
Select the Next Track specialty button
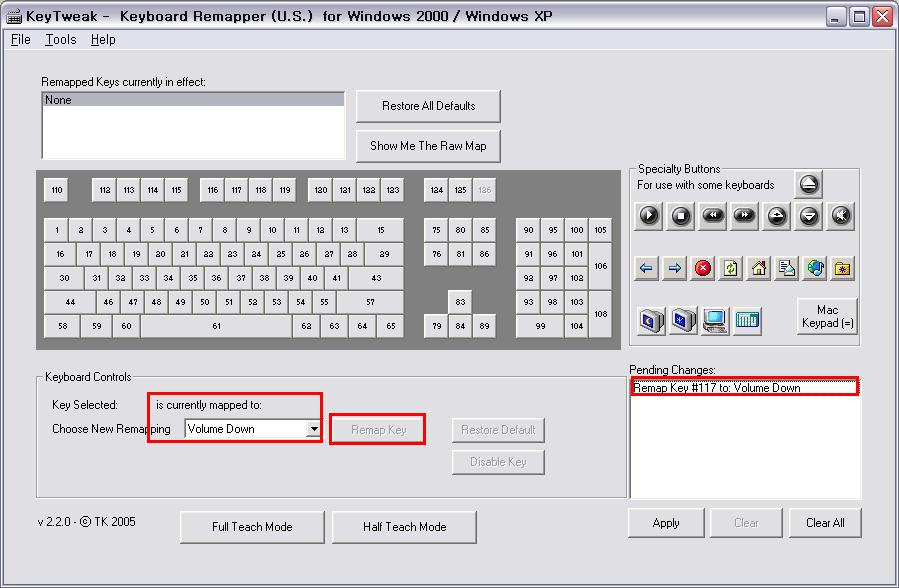(745, 216)
